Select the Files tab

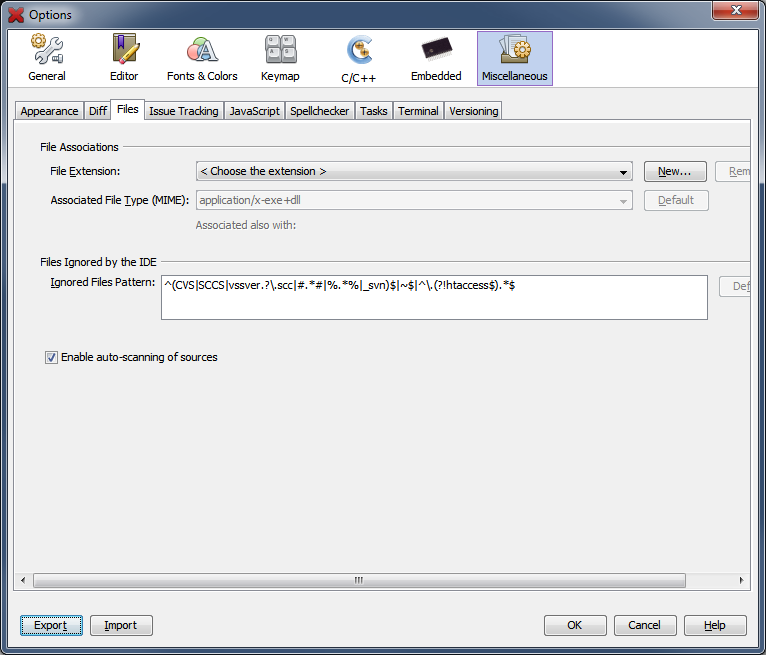(128, 109)
